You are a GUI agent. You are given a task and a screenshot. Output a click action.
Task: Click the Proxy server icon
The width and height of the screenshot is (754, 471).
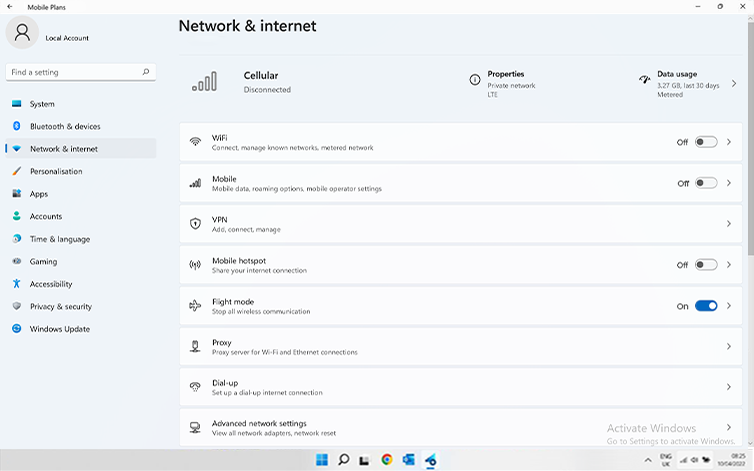pos(195,347)
